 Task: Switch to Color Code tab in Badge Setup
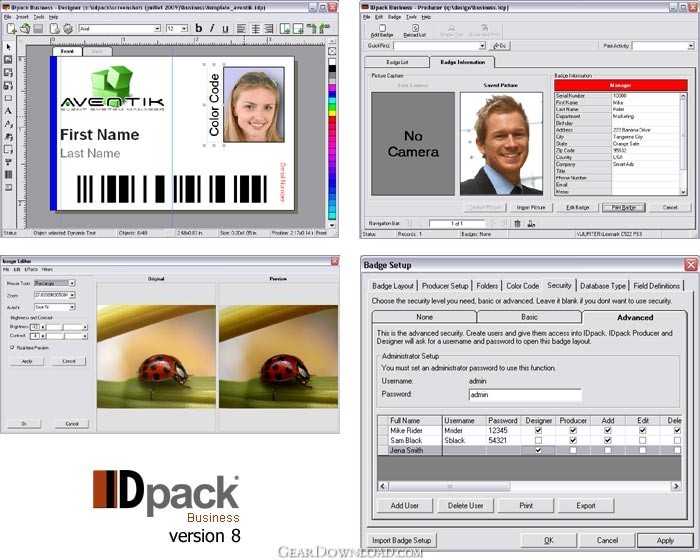tap(522, 286)
